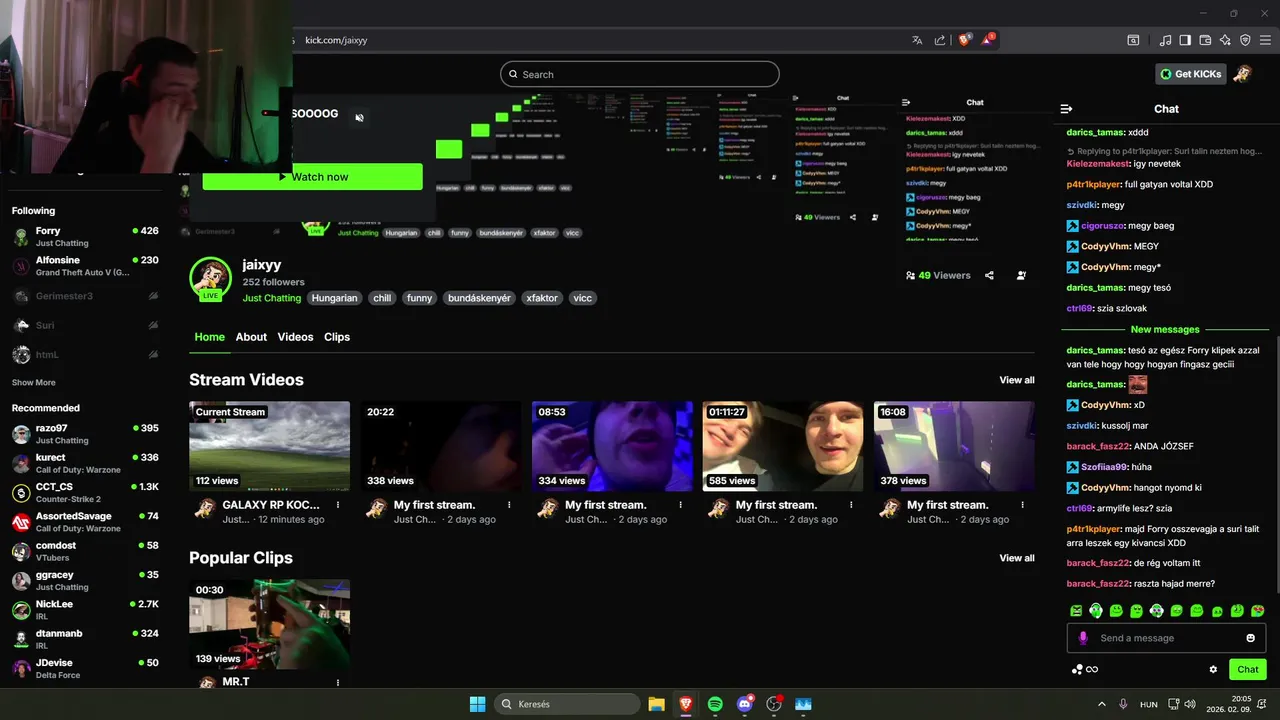Viewport: 1280px width, 720px height.
Task: Open File Explorer from the taskbar
Action: pos(656,704)
